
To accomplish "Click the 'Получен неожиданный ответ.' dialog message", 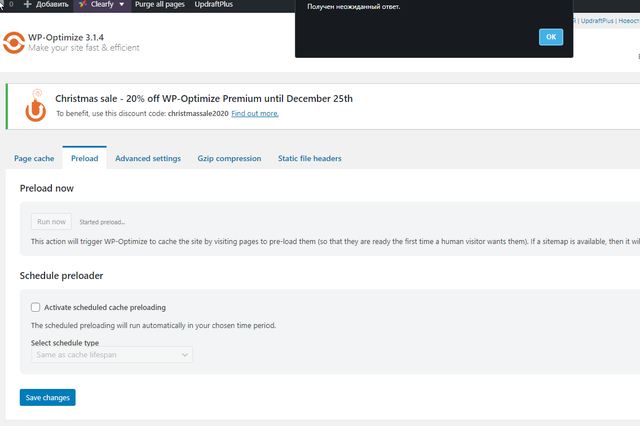I will (x=353, y=7).
